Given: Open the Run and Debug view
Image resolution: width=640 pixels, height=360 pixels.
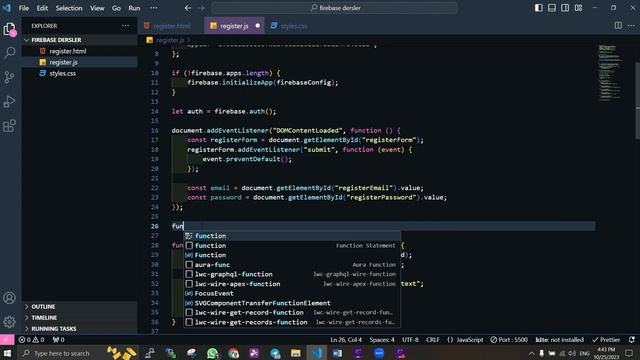Looking at the screenshot, I should tap(9, 102).
